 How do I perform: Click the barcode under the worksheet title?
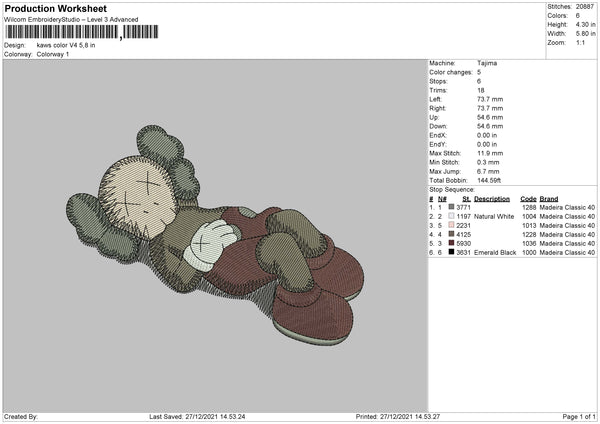click(61, 32)
